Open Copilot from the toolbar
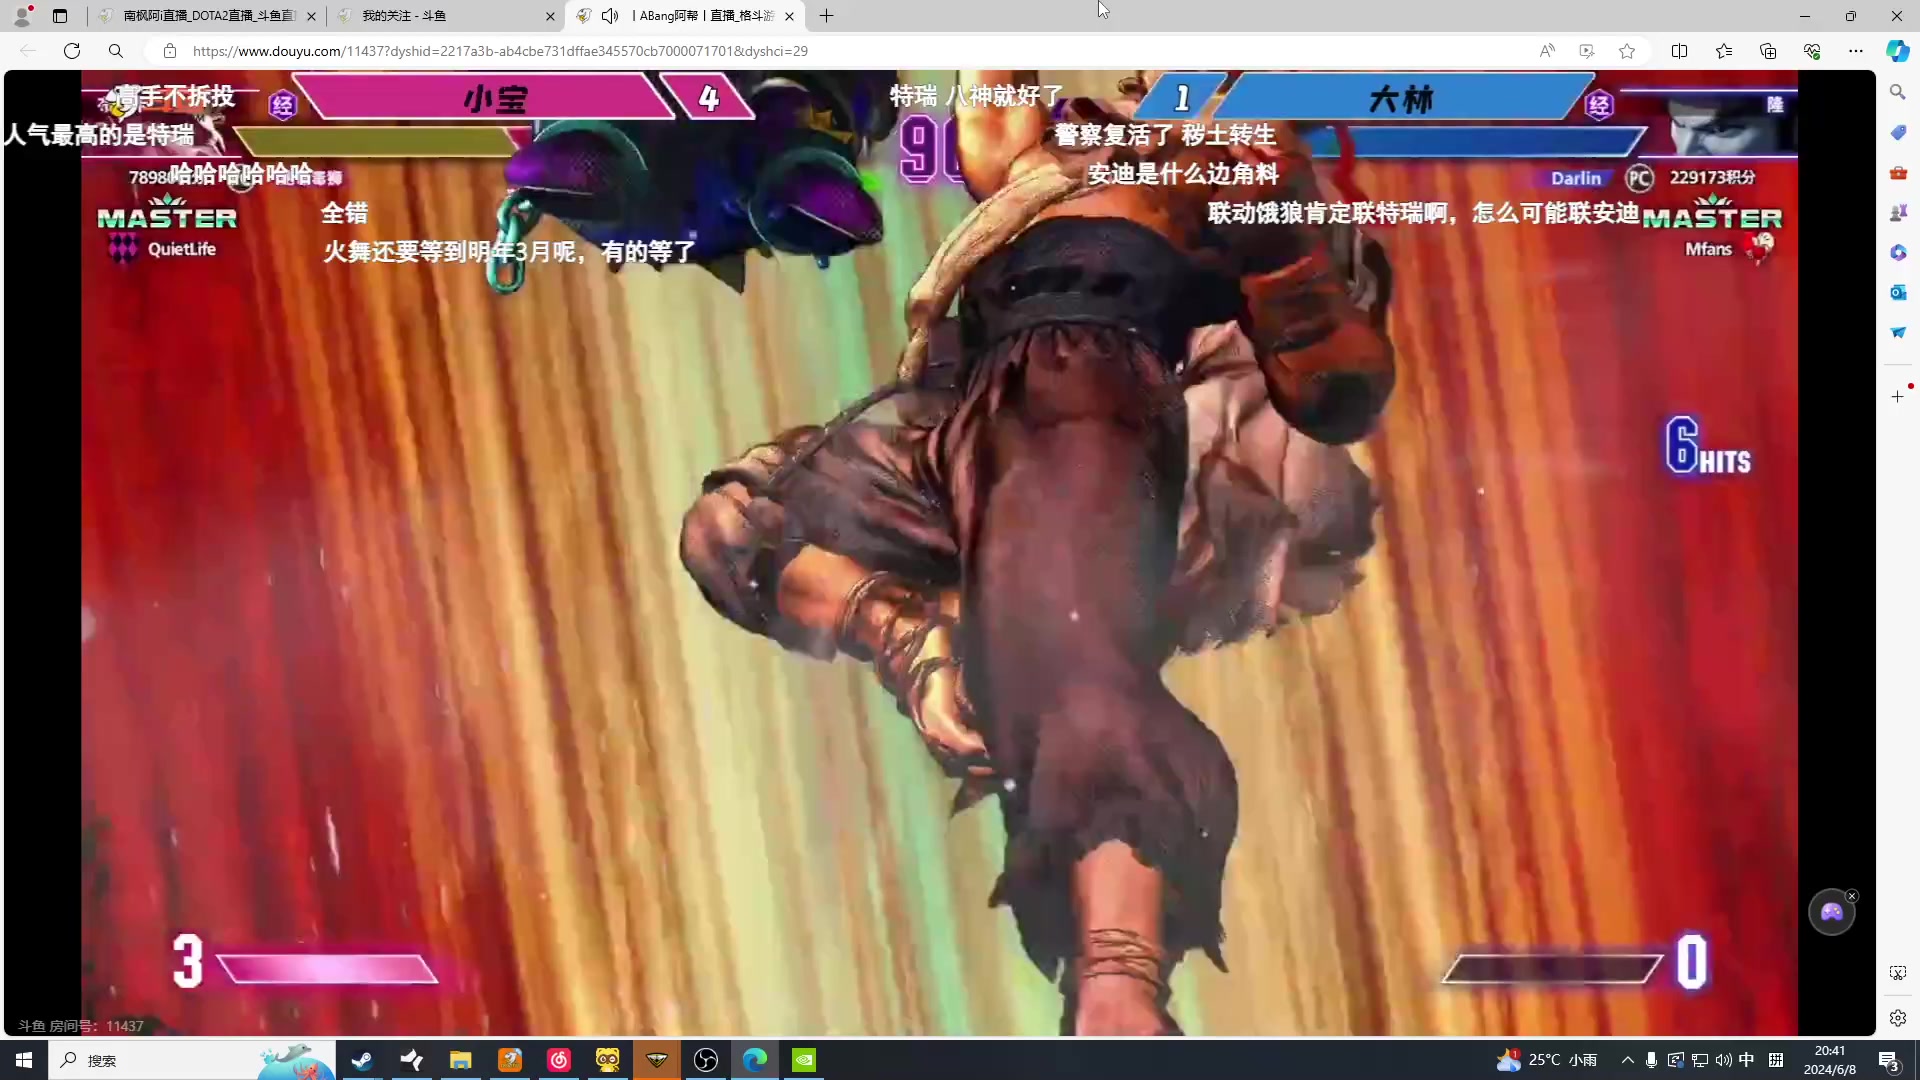This screenshot has height=1080, width=1920. (x=1898, y=51)
